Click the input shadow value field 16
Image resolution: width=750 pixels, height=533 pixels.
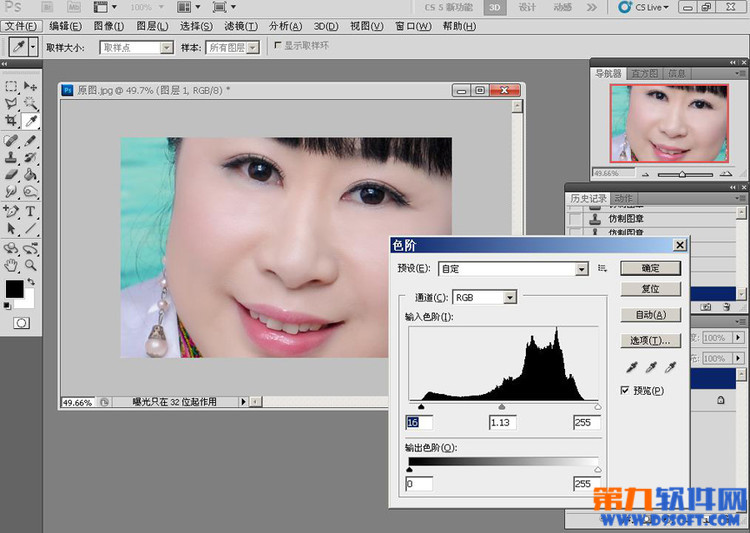click(x=419, y=422)
